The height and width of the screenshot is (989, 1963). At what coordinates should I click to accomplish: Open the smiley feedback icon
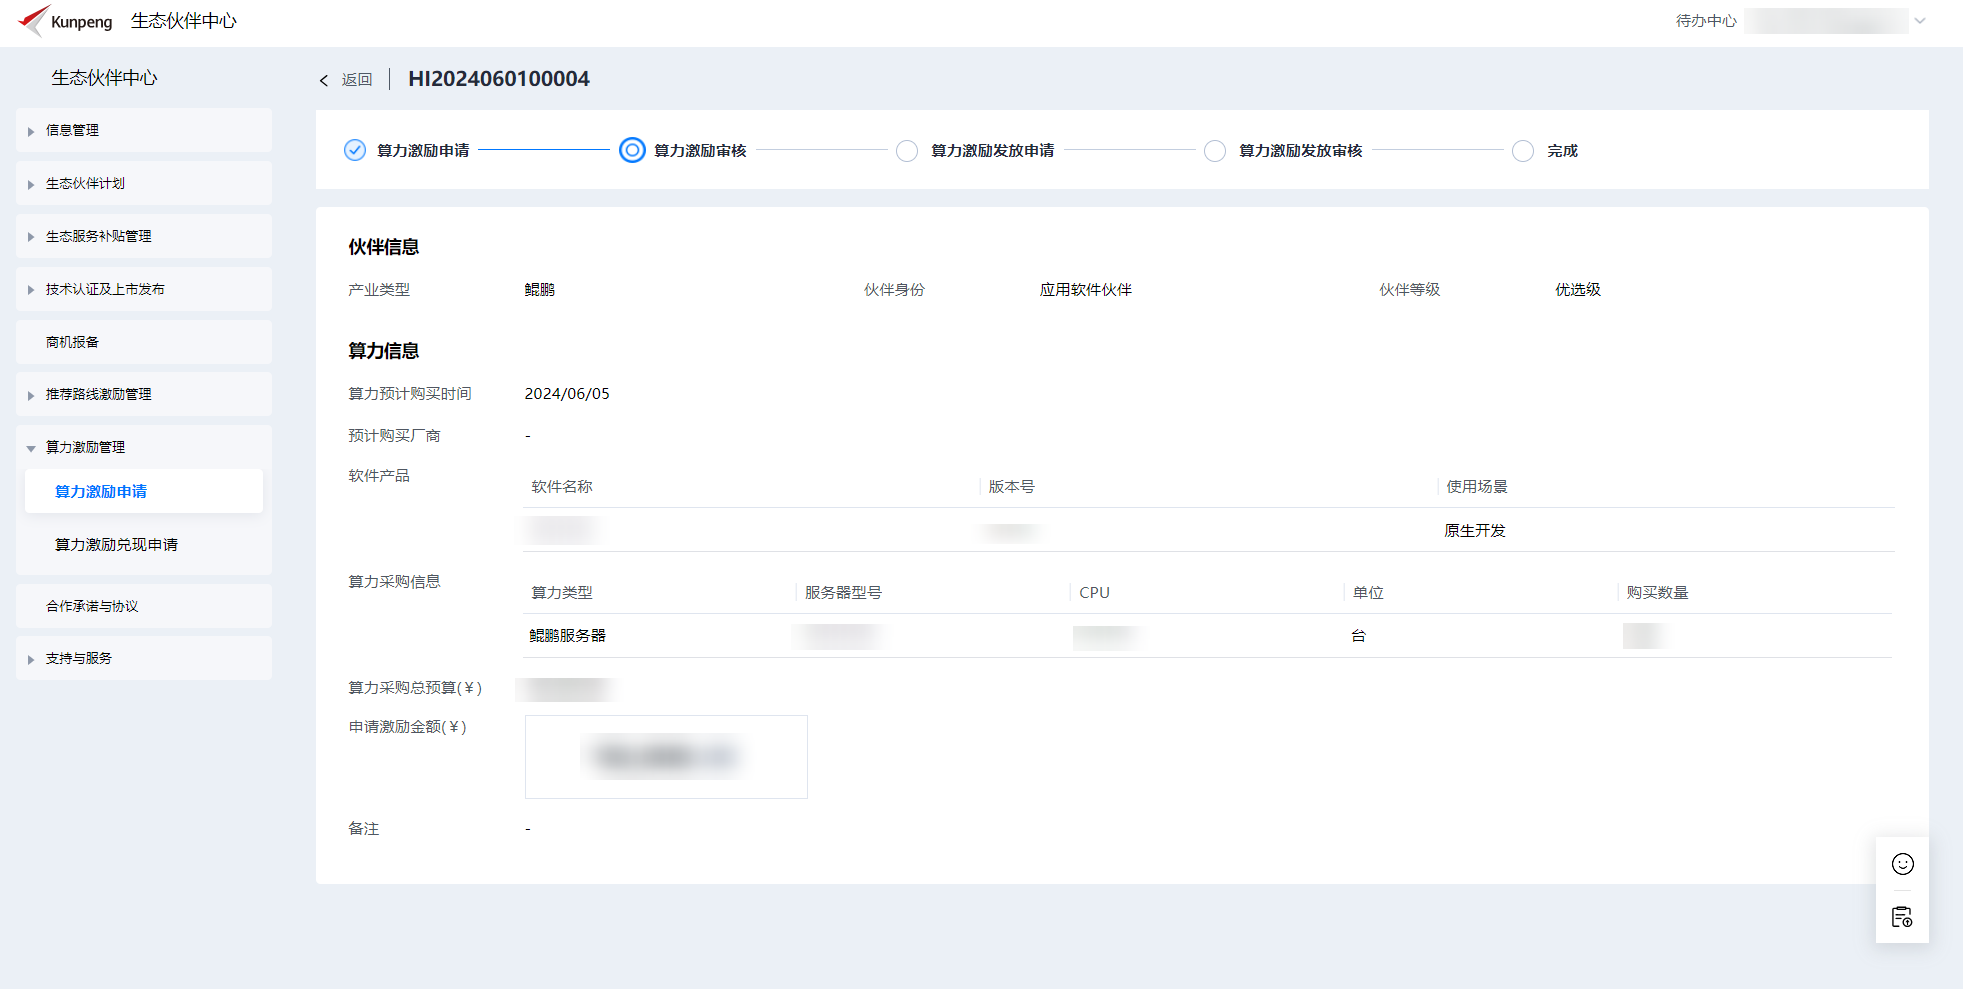1903,864
